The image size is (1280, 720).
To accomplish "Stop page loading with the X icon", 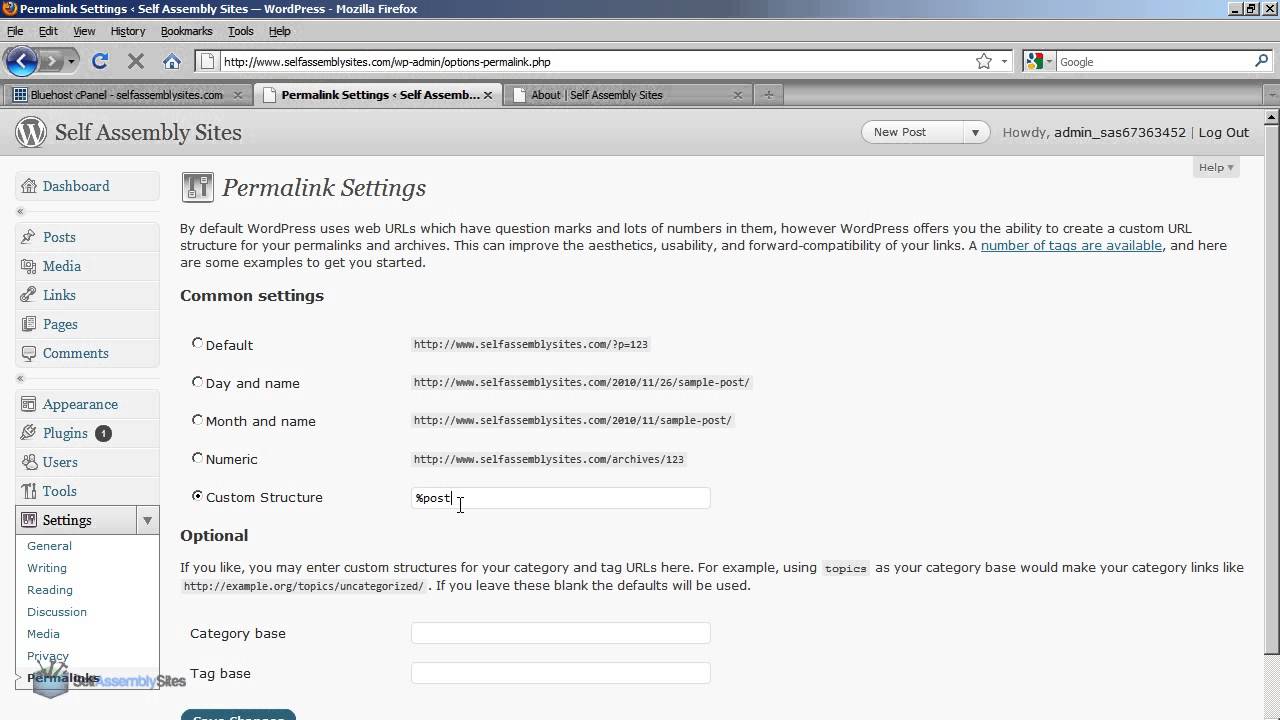I will click(136, 61).
